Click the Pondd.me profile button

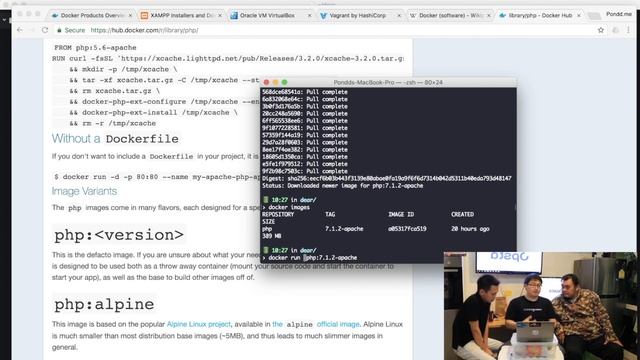(618, 14)
